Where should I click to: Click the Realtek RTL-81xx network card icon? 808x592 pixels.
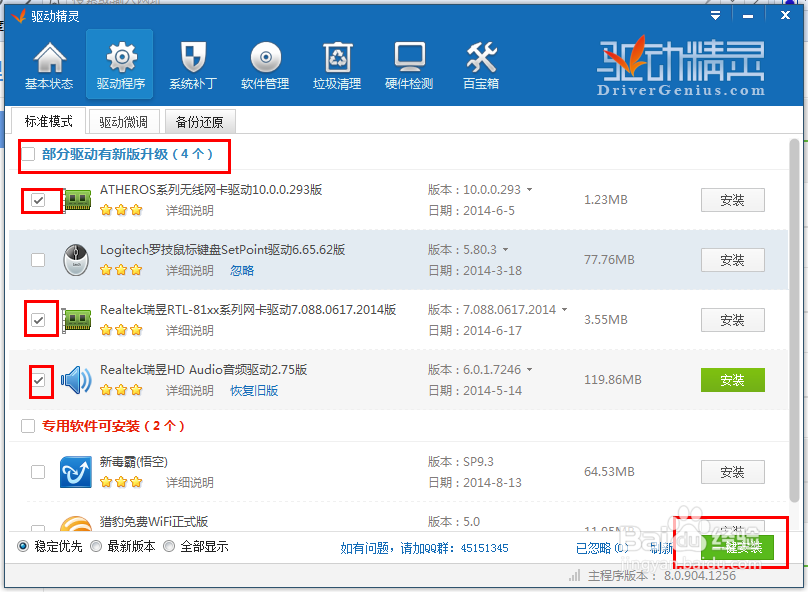[77, 320]
